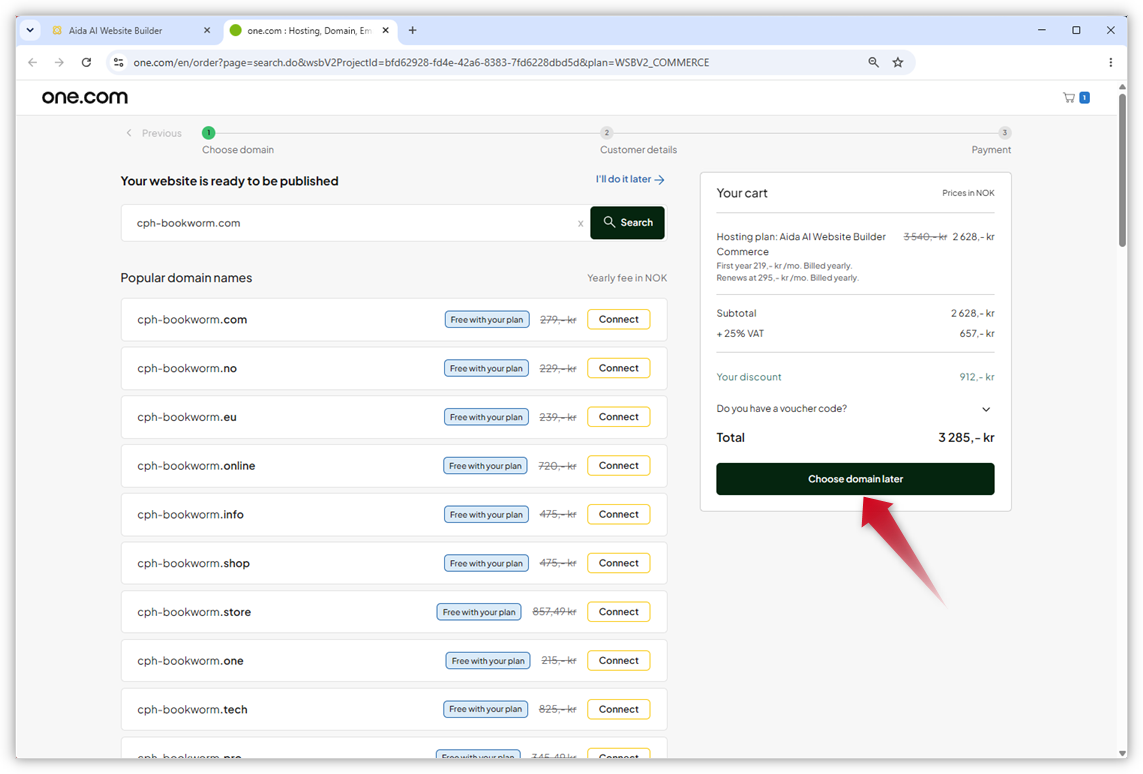Bookmark this page with the star icon
Viewport: 1143px width, 774px height.
coord(898,63)
